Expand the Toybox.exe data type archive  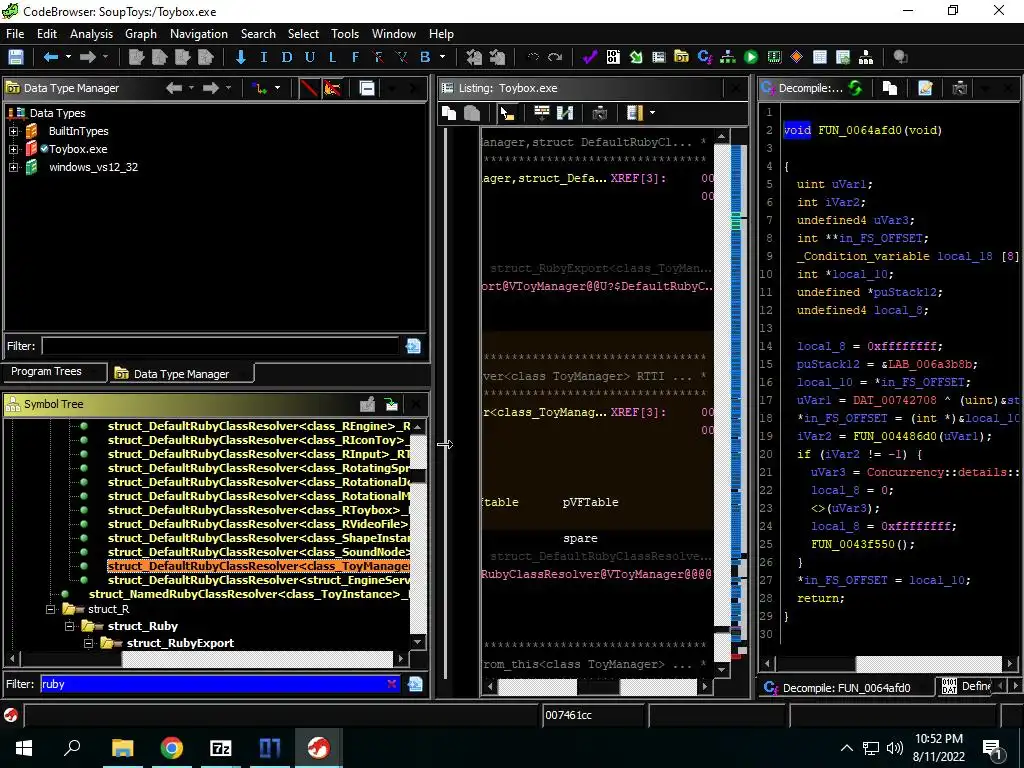14,150
